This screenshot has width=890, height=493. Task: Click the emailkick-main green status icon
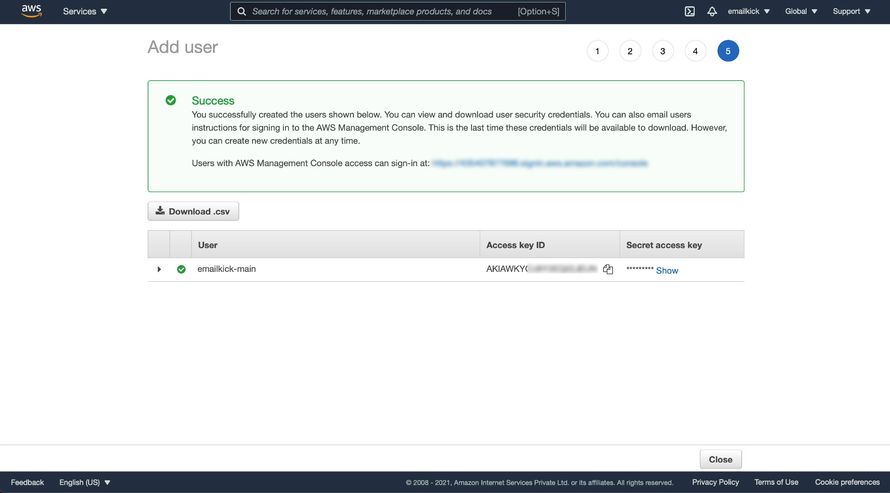click(x=181, y=269)
